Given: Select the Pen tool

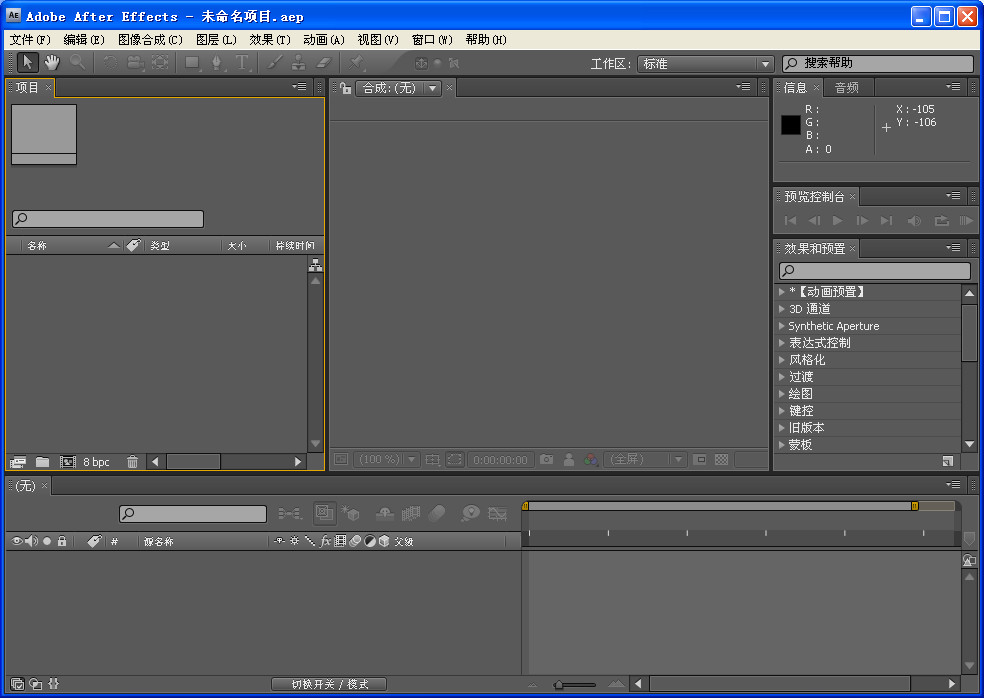Looking at the screenshot, I should 217,63.
